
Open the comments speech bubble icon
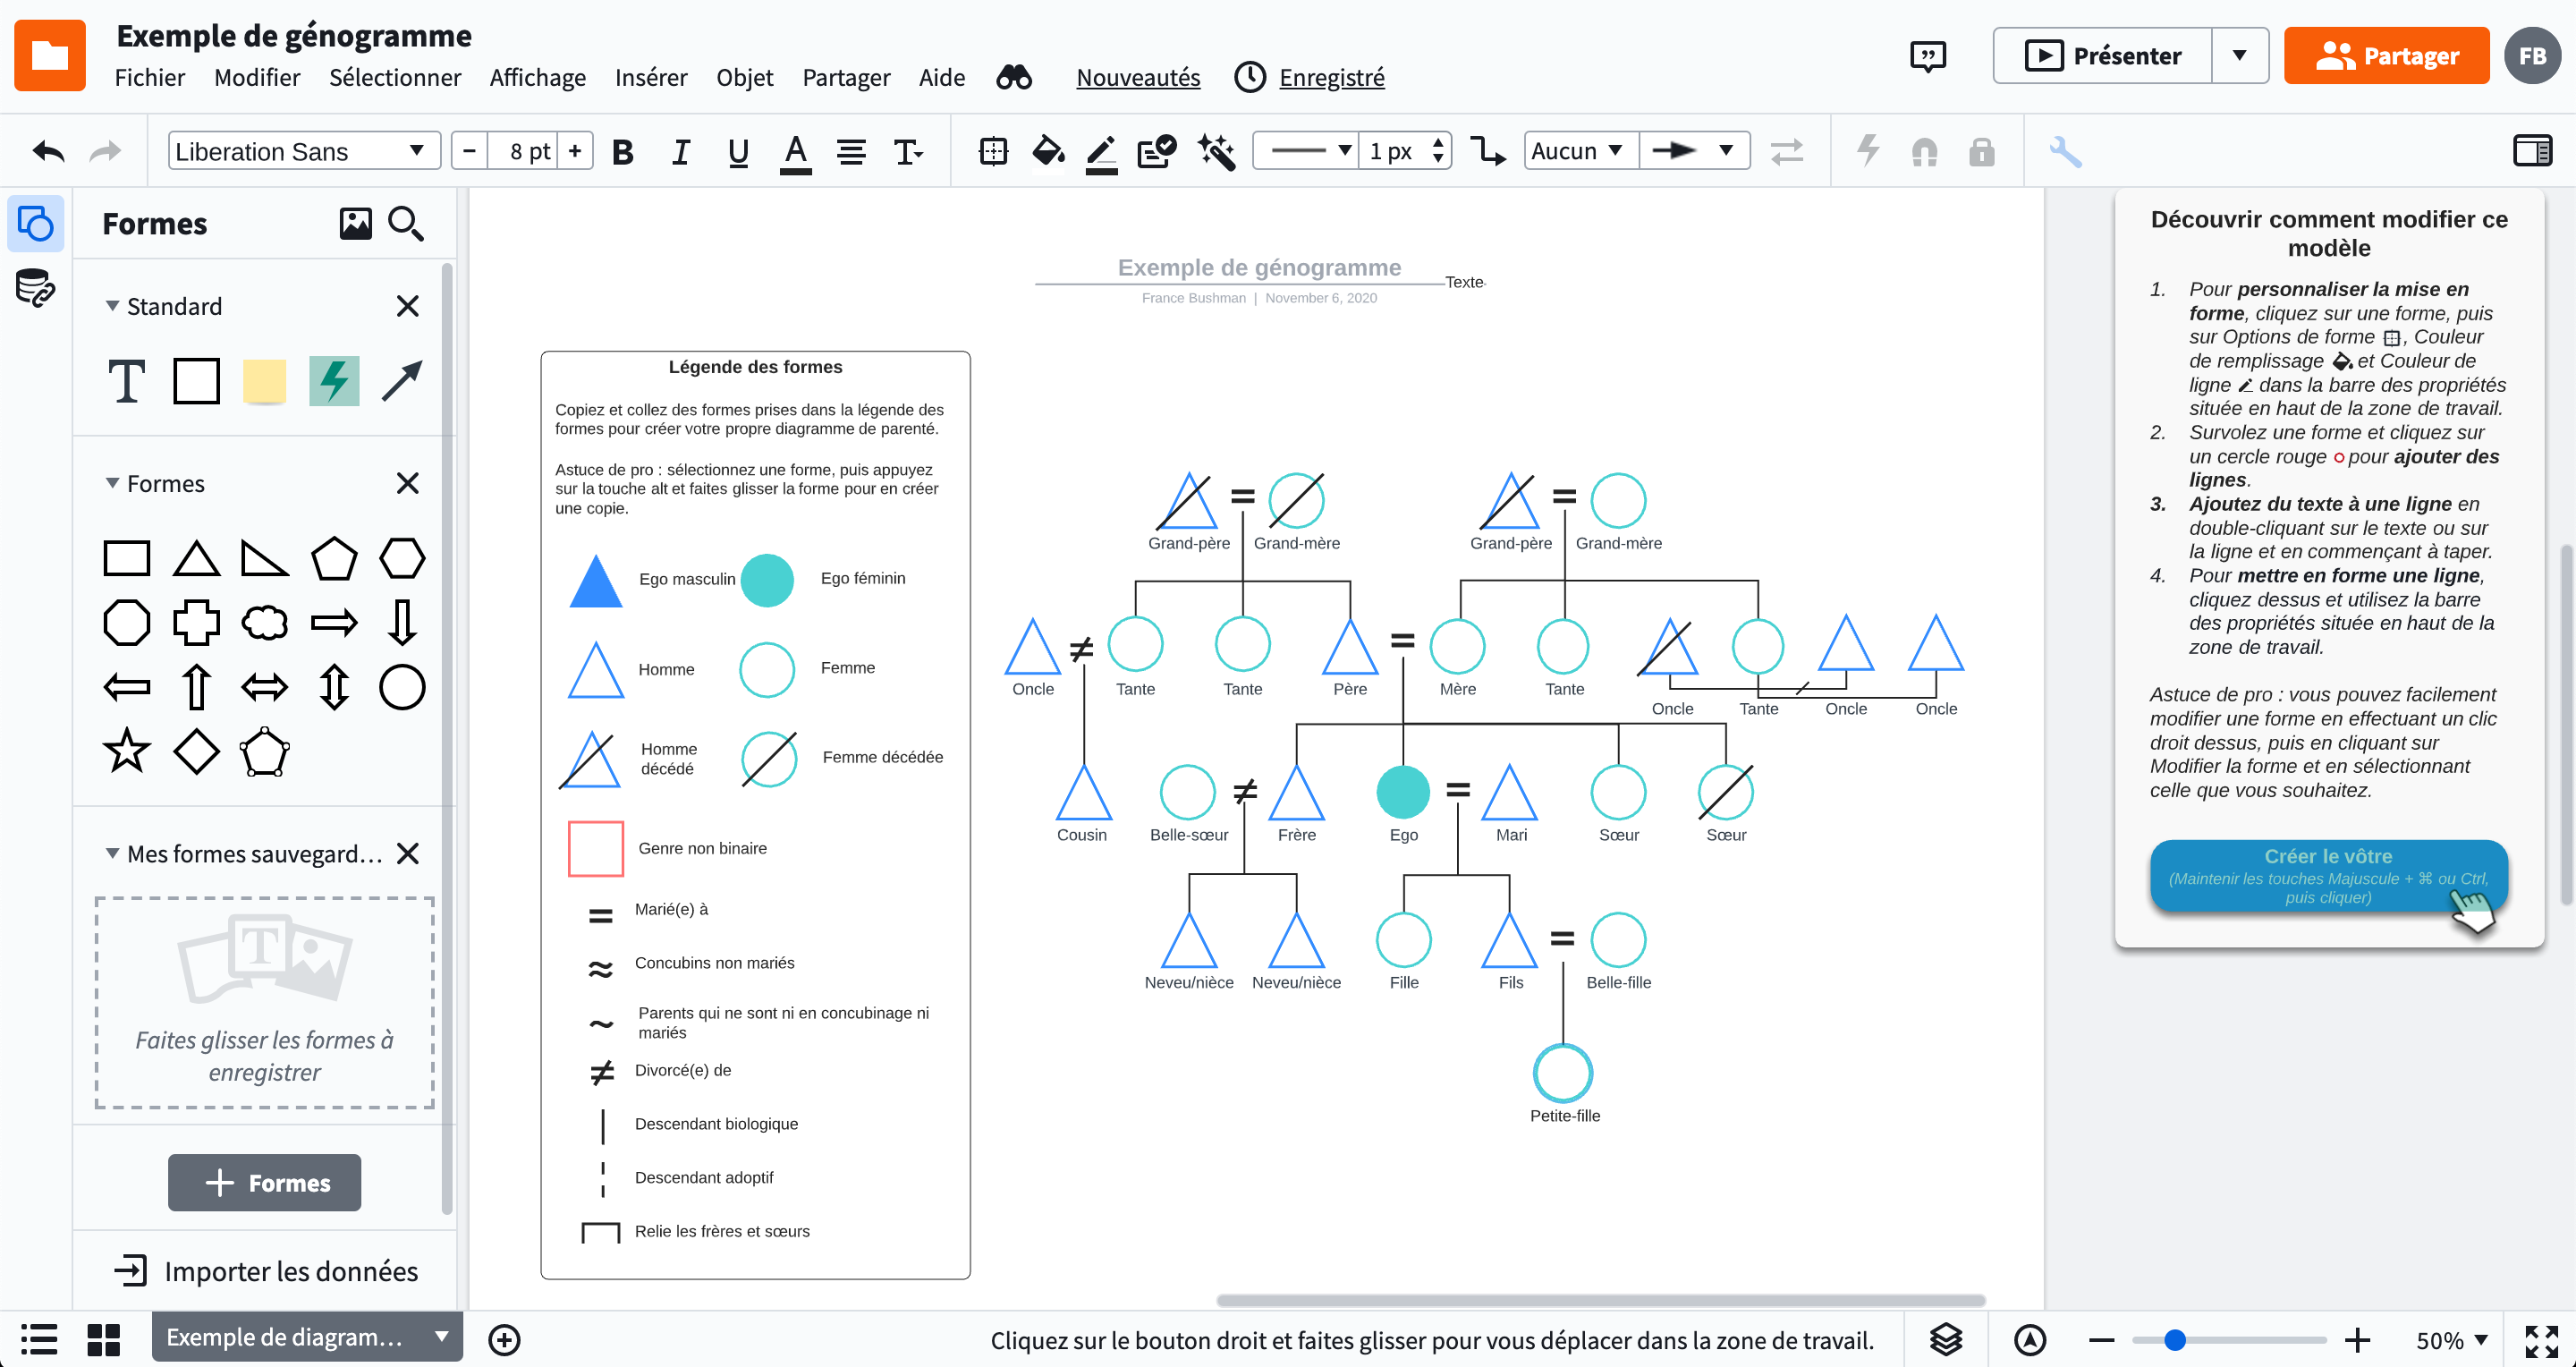1927,56
